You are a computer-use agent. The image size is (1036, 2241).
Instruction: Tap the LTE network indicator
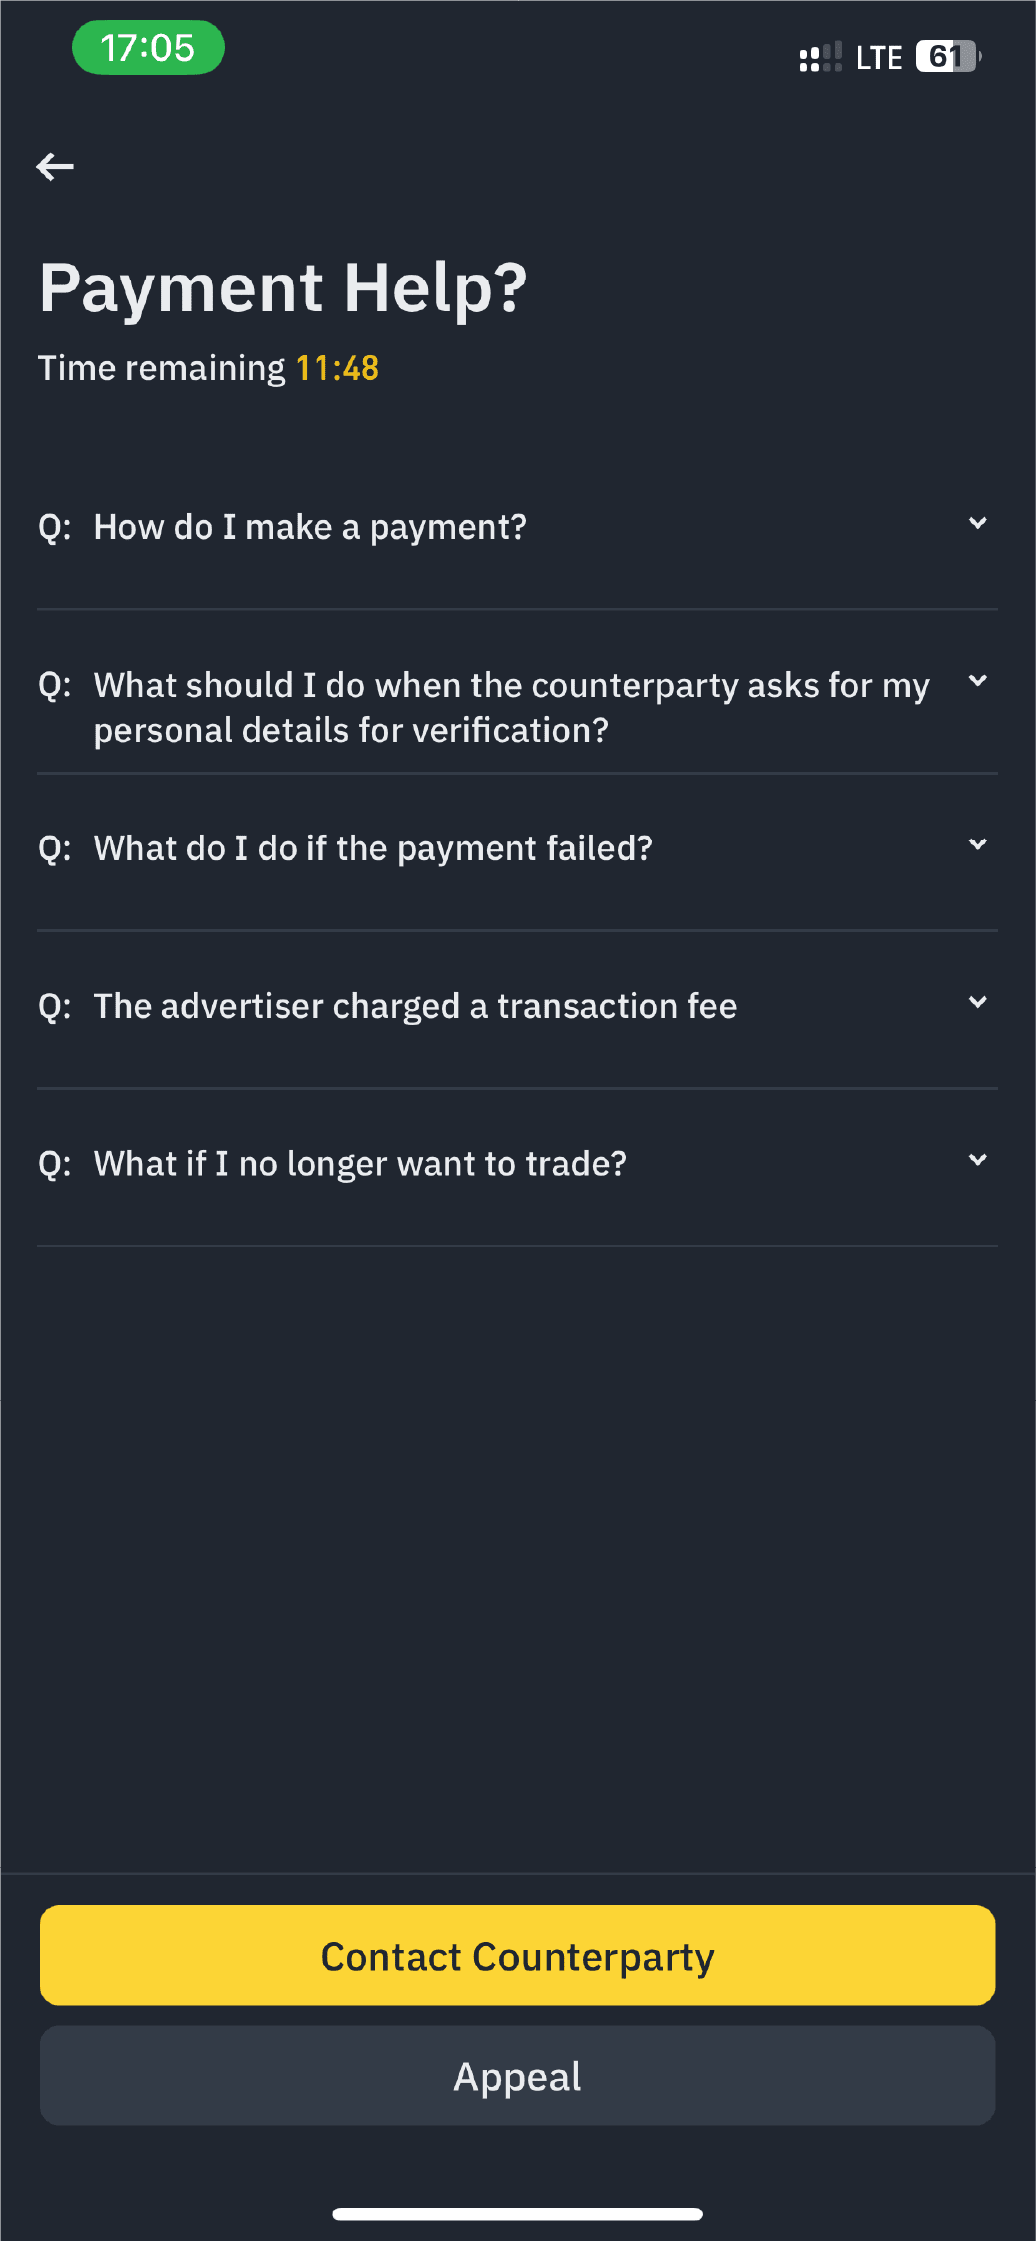click(879, 58)
